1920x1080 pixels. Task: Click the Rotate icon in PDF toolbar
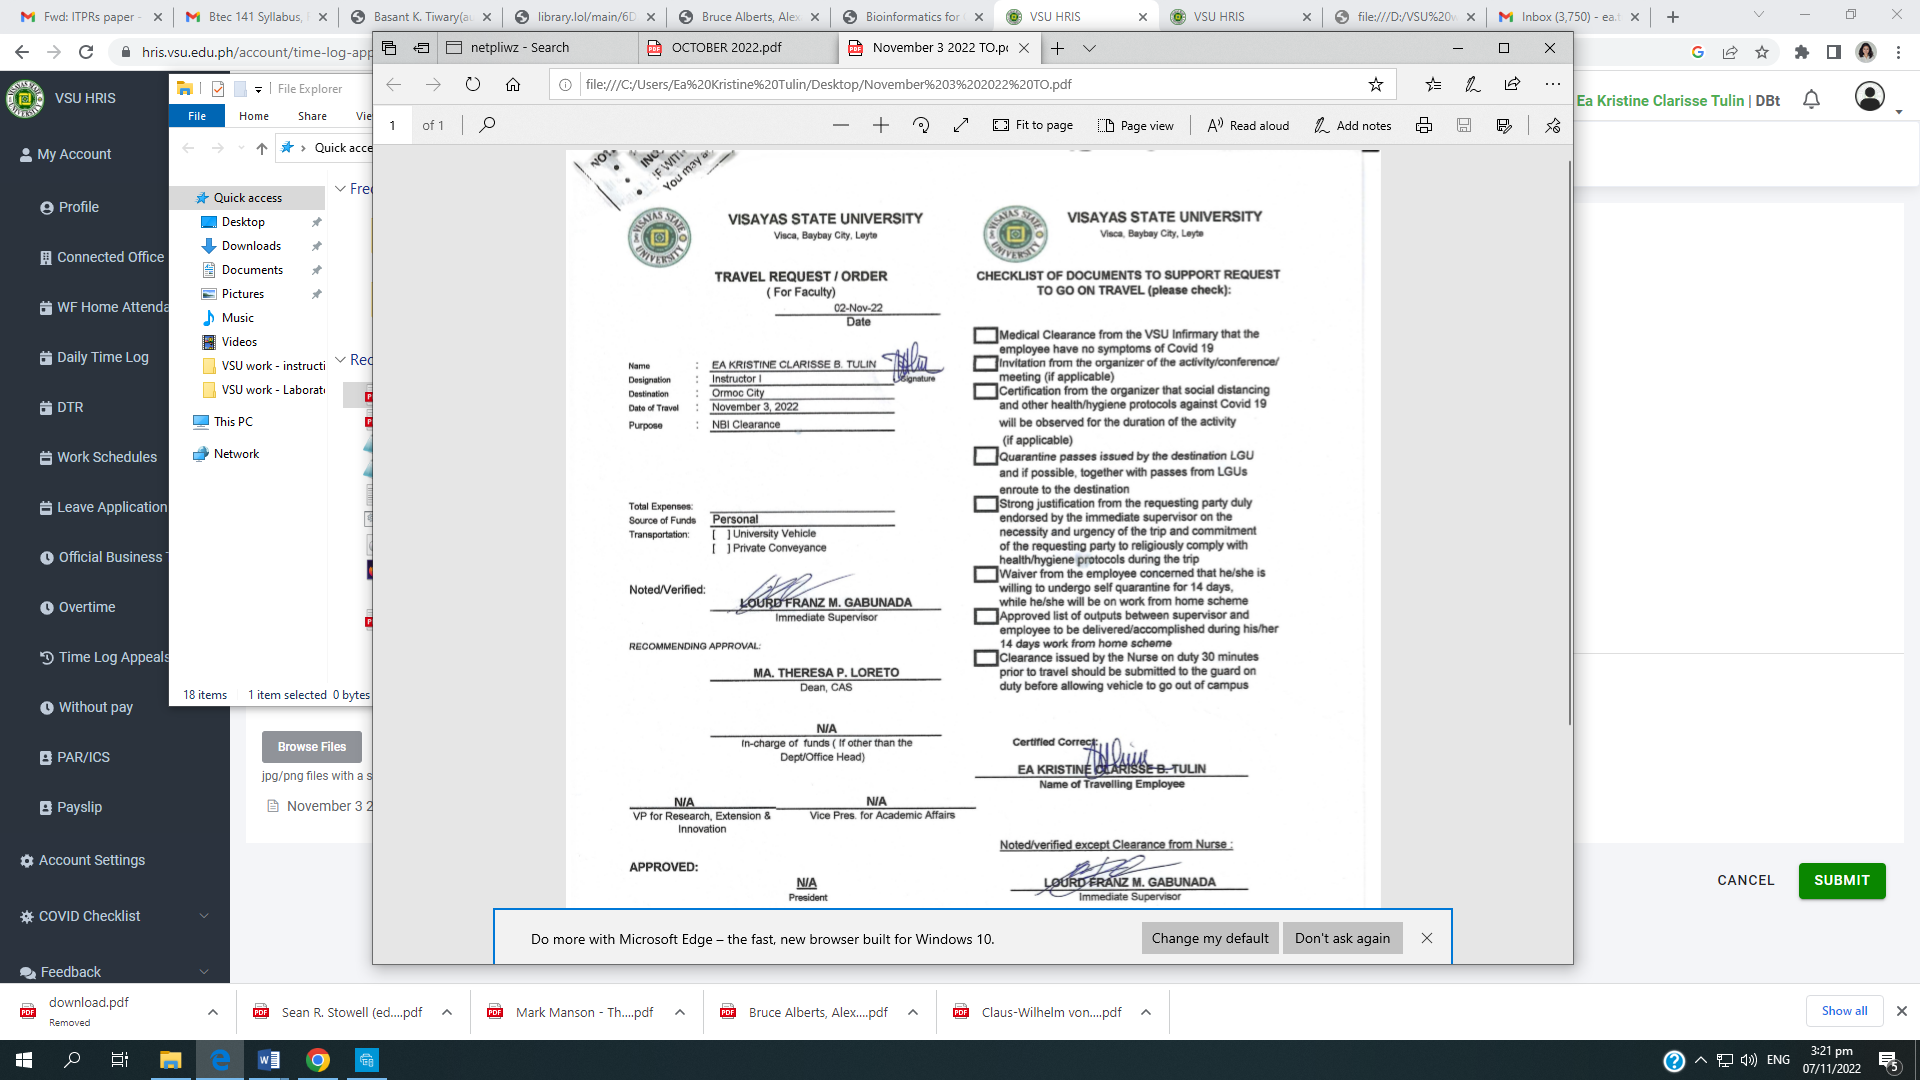tap(921, 125)
